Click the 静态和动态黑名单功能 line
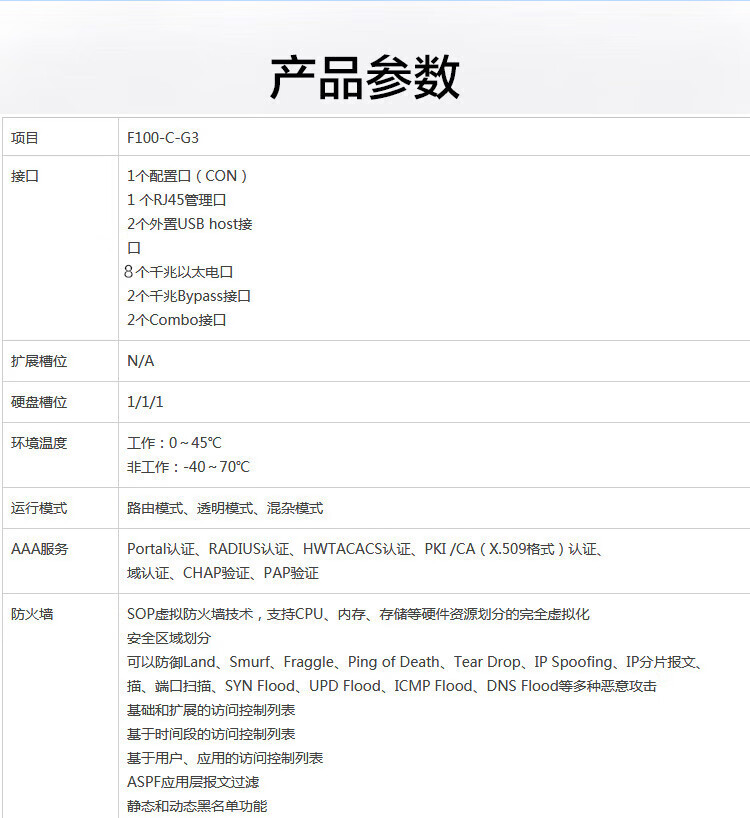Viewport: 750px width, 818px height. pos(197,806)
